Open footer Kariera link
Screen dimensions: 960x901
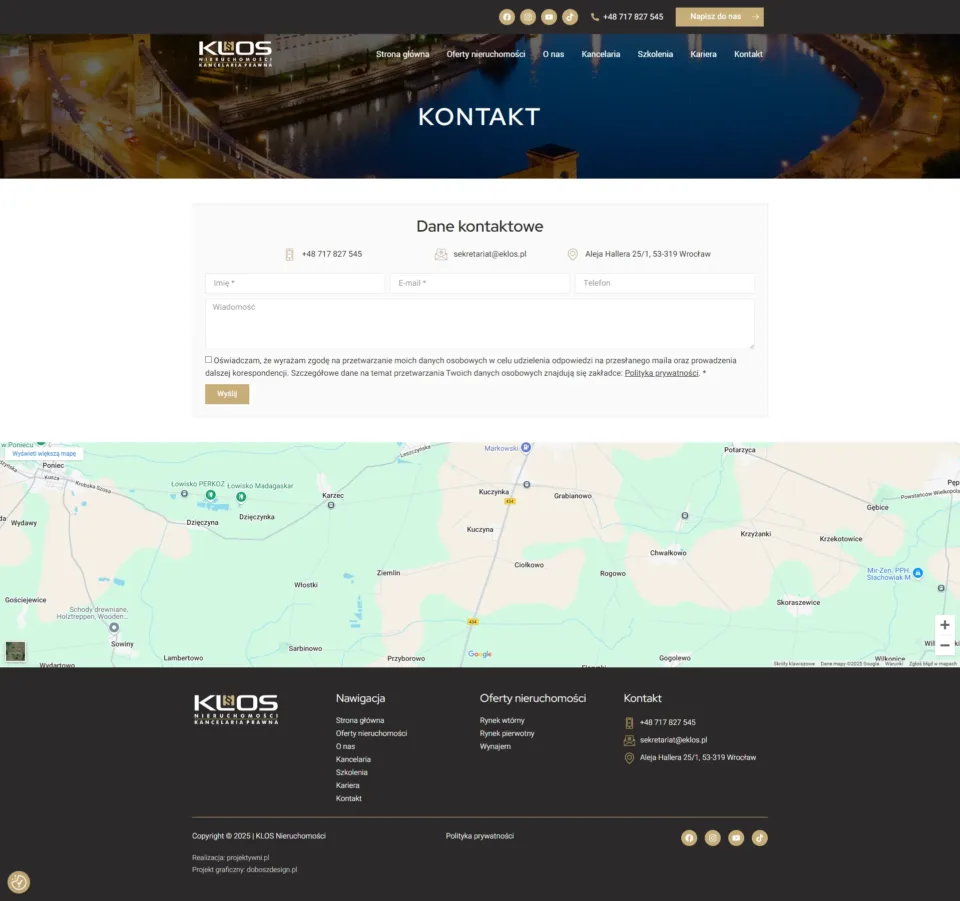tap(348, 785)
